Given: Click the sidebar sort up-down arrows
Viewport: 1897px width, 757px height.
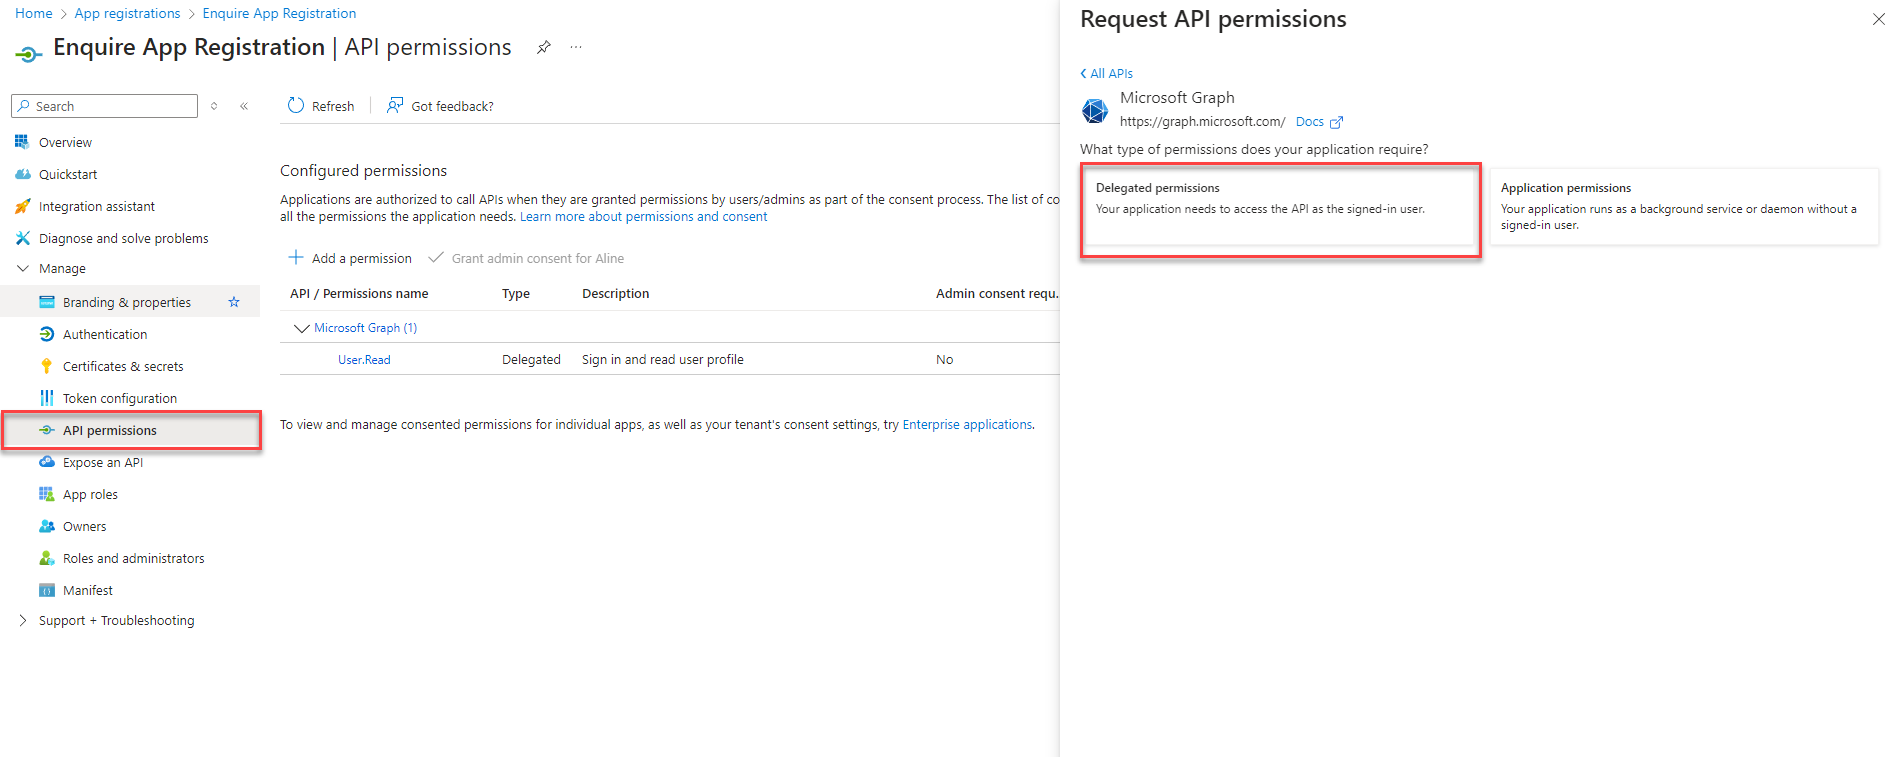Looking at the screenshot, I should coord(214,106).
